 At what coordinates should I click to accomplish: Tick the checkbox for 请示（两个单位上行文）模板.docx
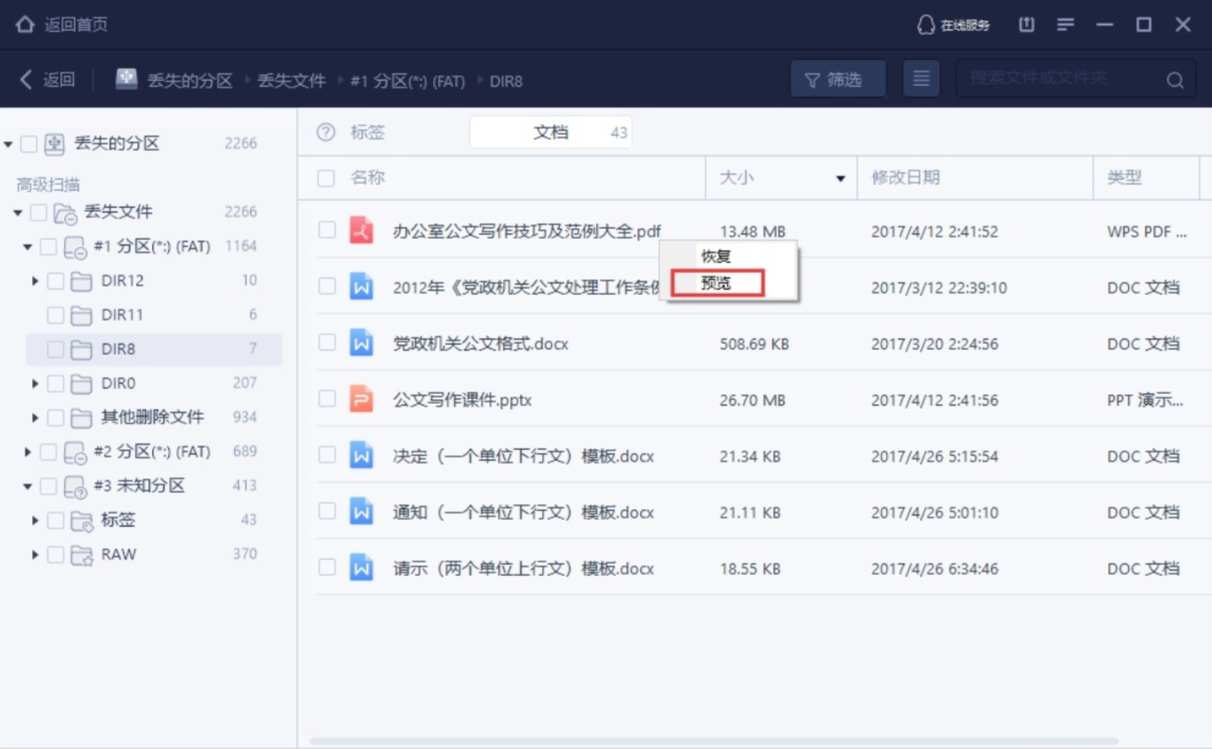[327, 567]
